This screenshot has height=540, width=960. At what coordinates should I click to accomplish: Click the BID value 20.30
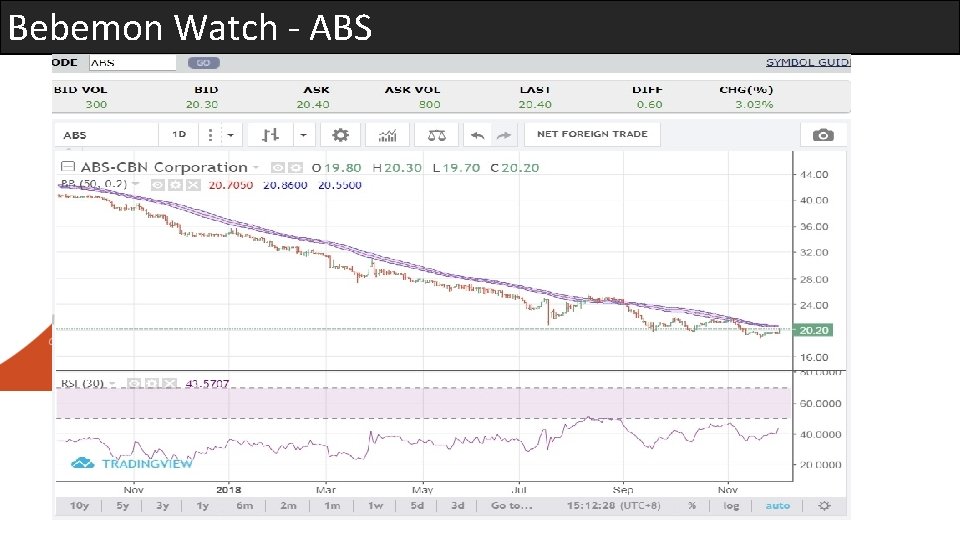(202, 105)
